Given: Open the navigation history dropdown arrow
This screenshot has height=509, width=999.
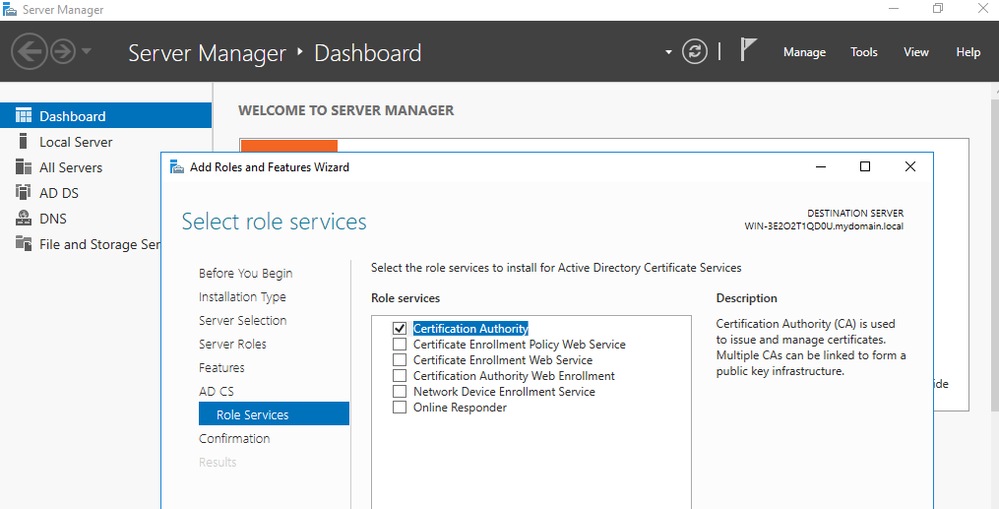Looking at the screenshot, I should [87, 51].
